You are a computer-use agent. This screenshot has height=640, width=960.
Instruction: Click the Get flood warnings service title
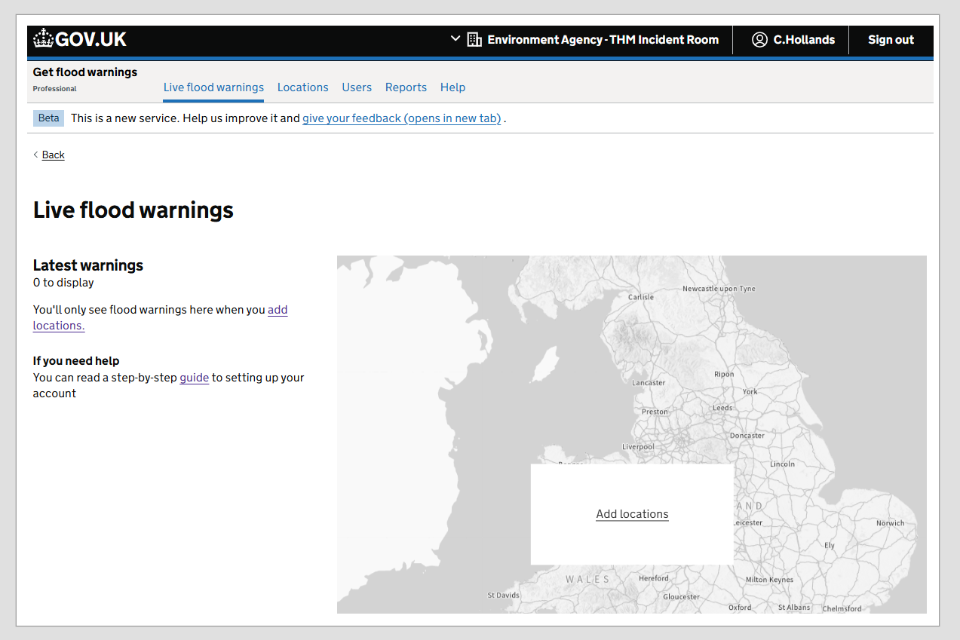pos(85,72)
